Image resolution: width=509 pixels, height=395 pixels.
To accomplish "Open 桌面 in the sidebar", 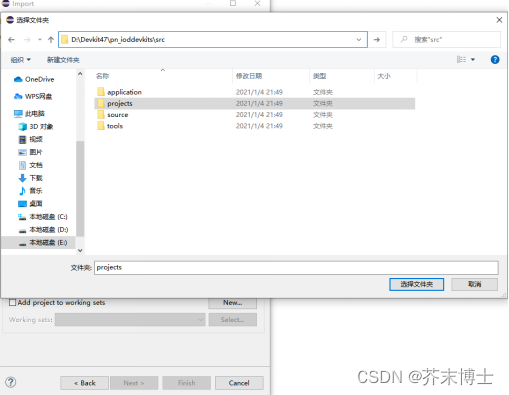I will 31,204.
